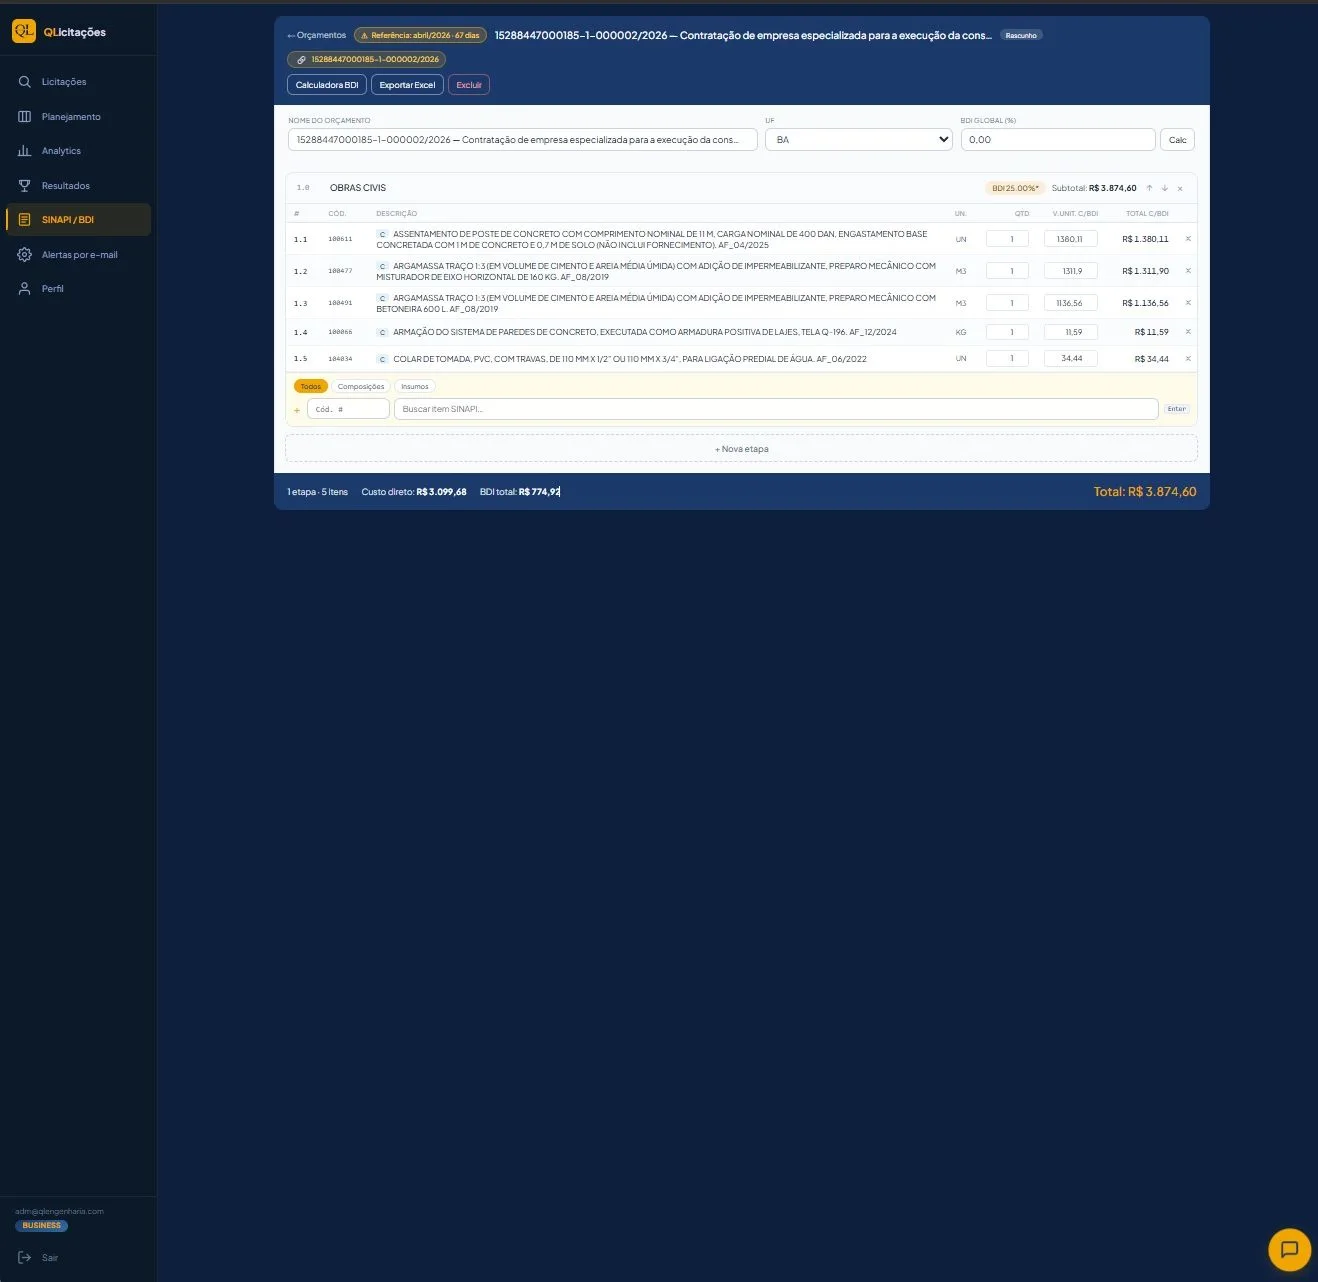Click the Calculadora BDI button
1318x1282 pixels.
click(327, 85)
